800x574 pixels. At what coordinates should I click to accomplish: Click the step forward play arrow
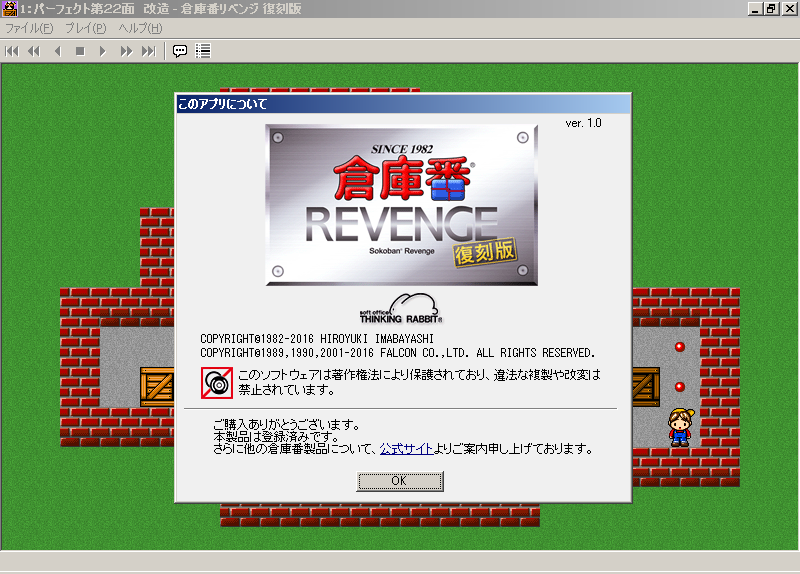click(x=102, y=50)
